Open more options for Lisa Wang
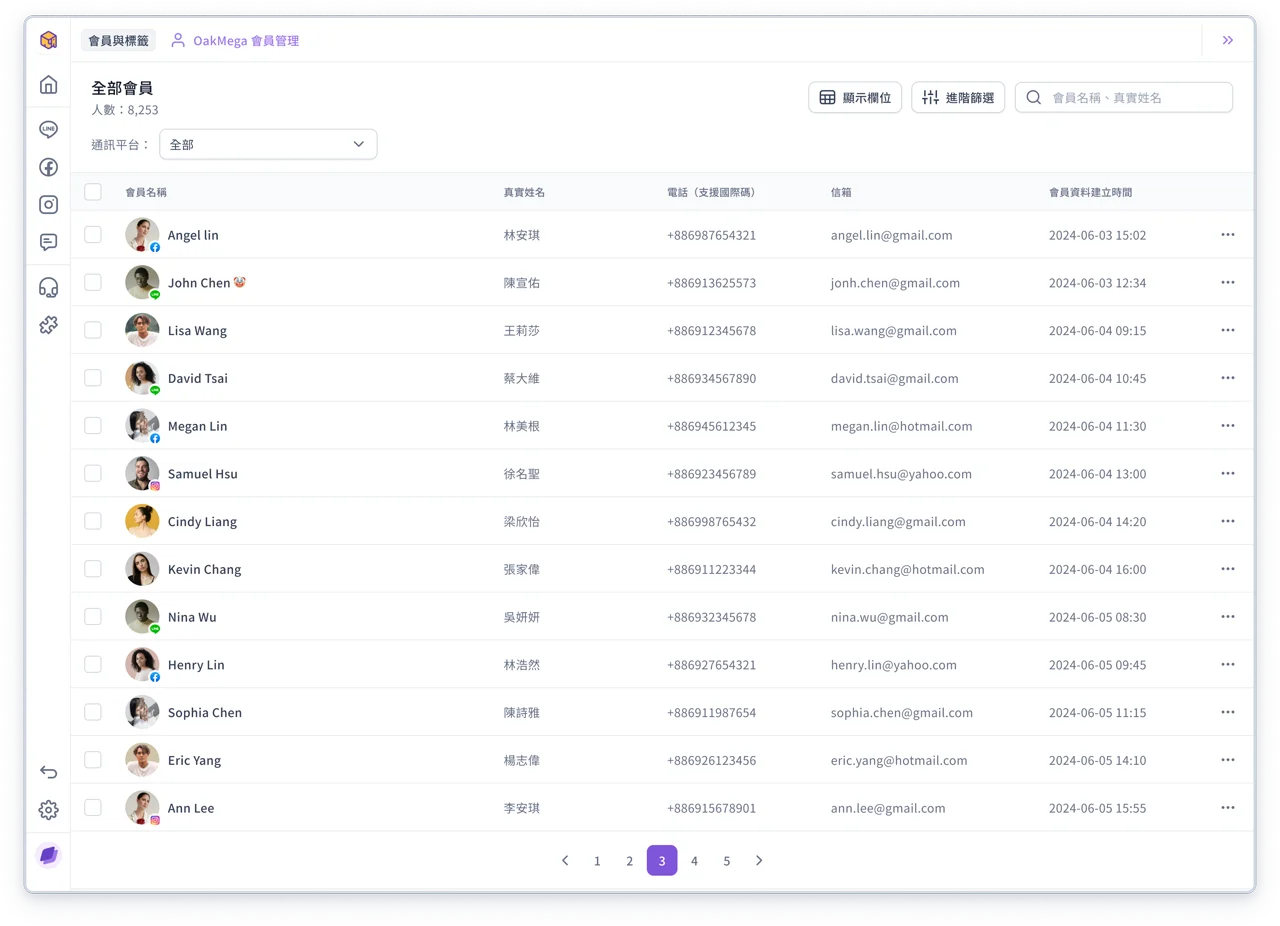The image size is (1280, 926). tap(1228, 330)
